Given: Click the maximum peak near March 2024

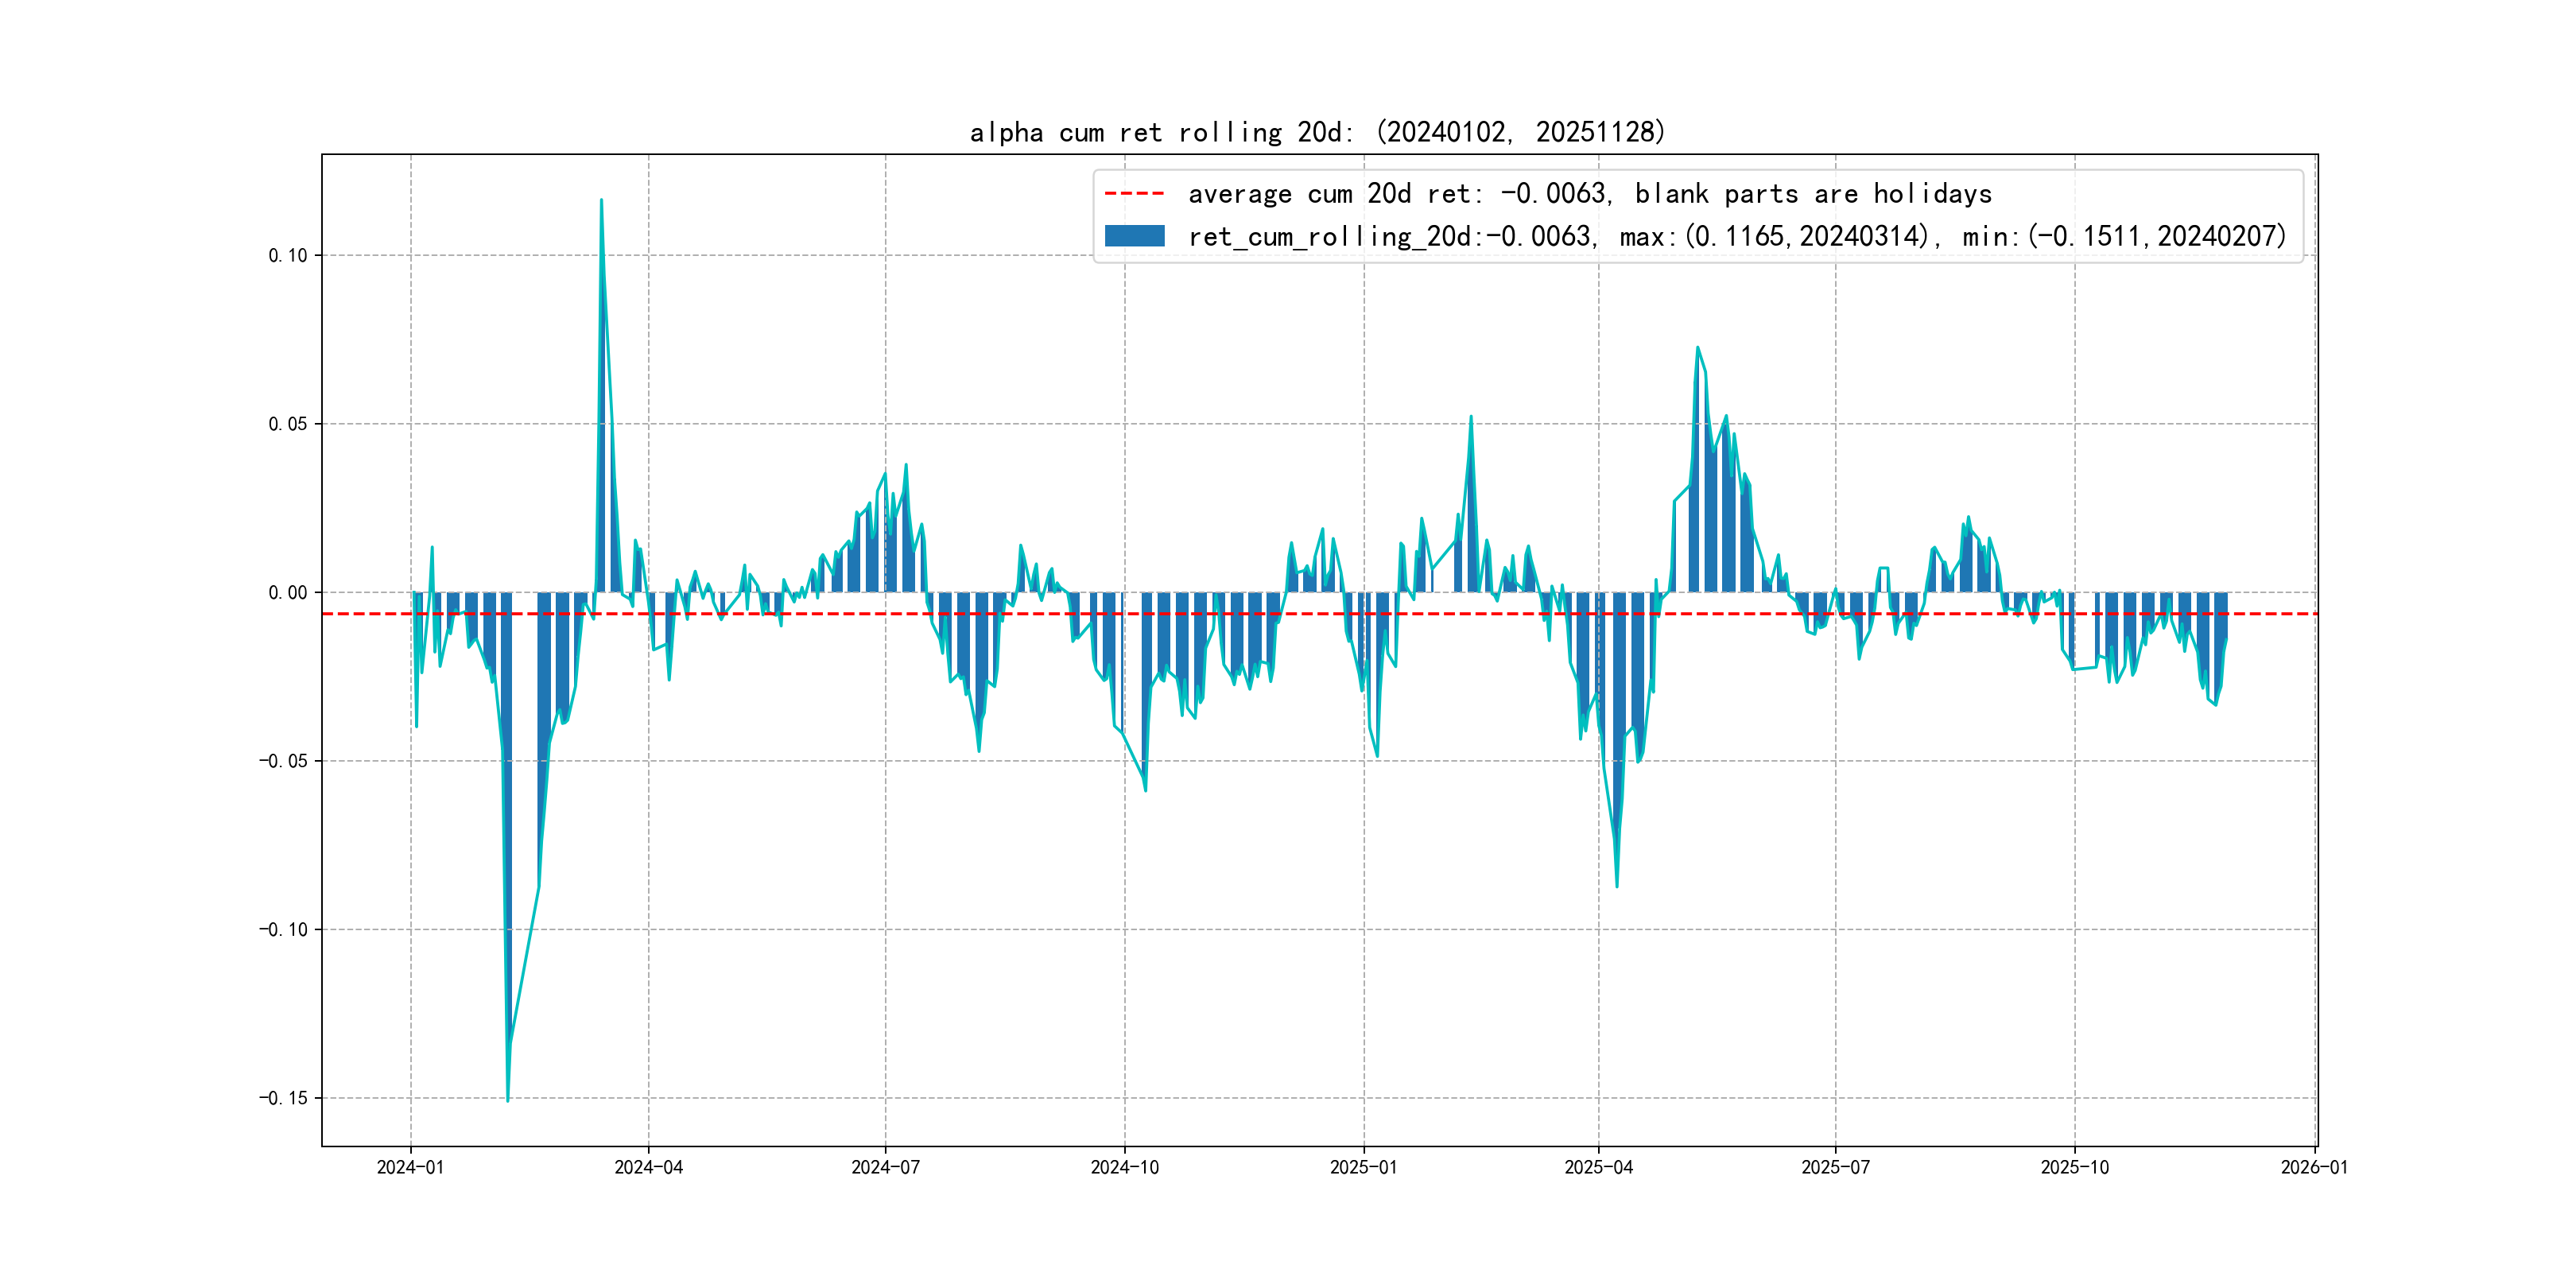Looking at the screenshot, I should coord(601,201).
